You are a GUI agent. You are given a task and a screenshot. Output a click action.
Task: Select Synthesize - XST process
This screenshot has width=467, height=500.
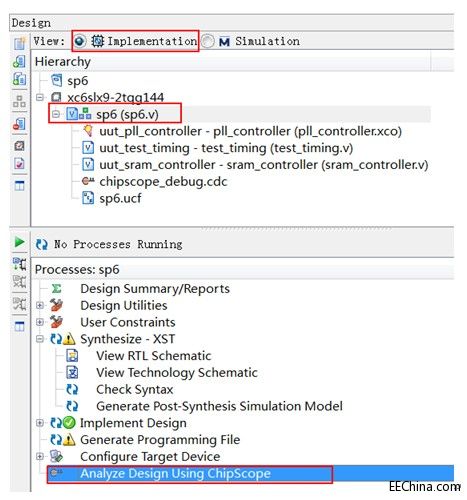(127, 339)
